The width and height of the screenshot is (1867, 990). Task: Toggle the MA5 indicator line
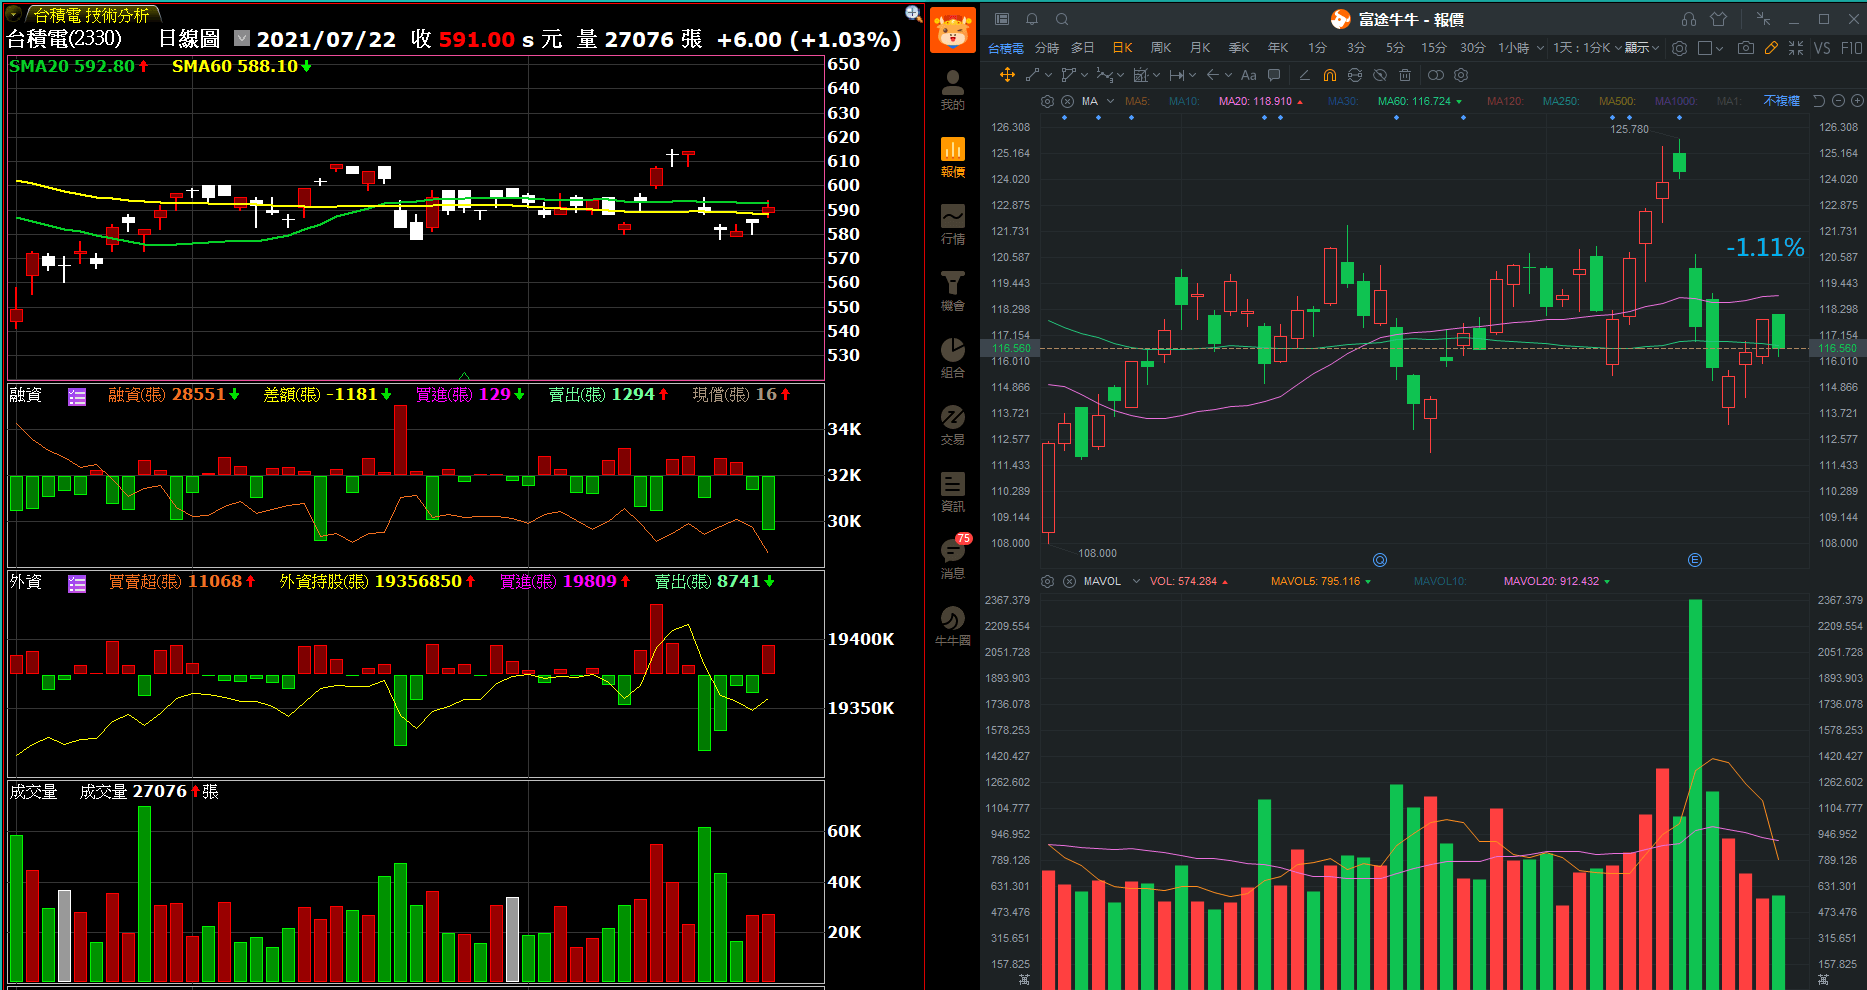coord(1137,101)
